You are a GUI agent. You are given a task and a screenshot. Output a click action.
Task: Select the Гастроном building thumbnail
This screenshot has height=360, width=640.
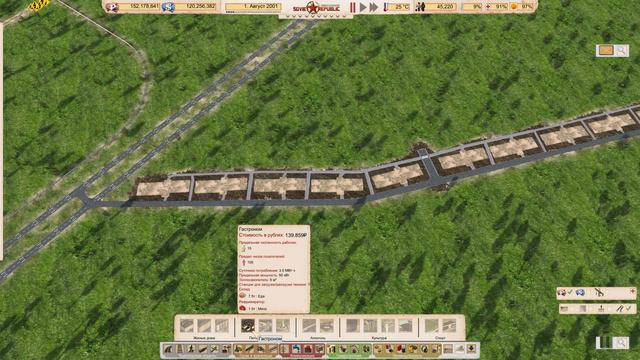point(248,326)
